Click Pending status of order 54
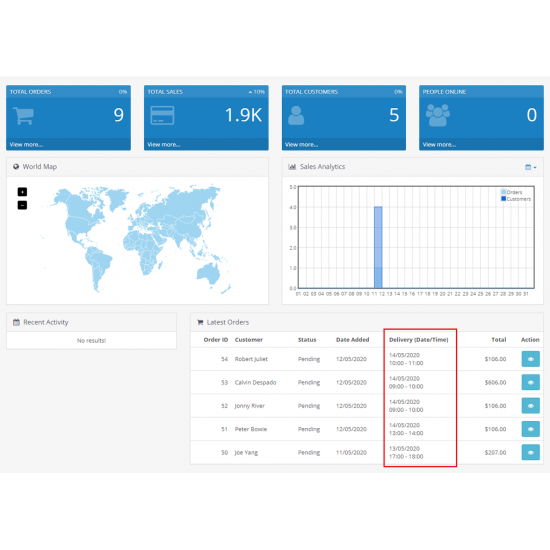The width and height of the screenshot is (550, 550). [309, 359]
